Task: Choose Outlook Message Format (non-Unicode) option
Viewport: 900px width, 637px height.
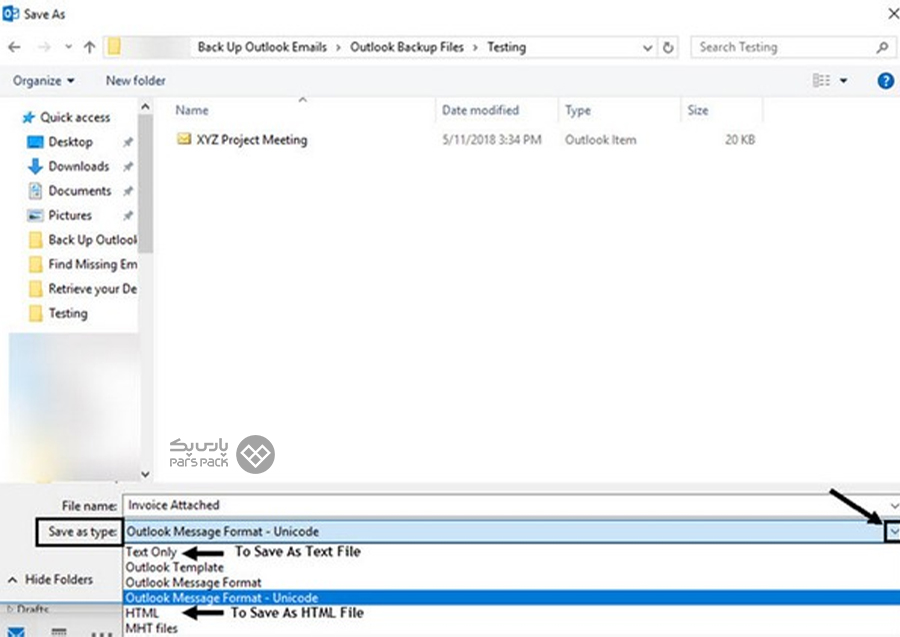Action: click(193, 582)
